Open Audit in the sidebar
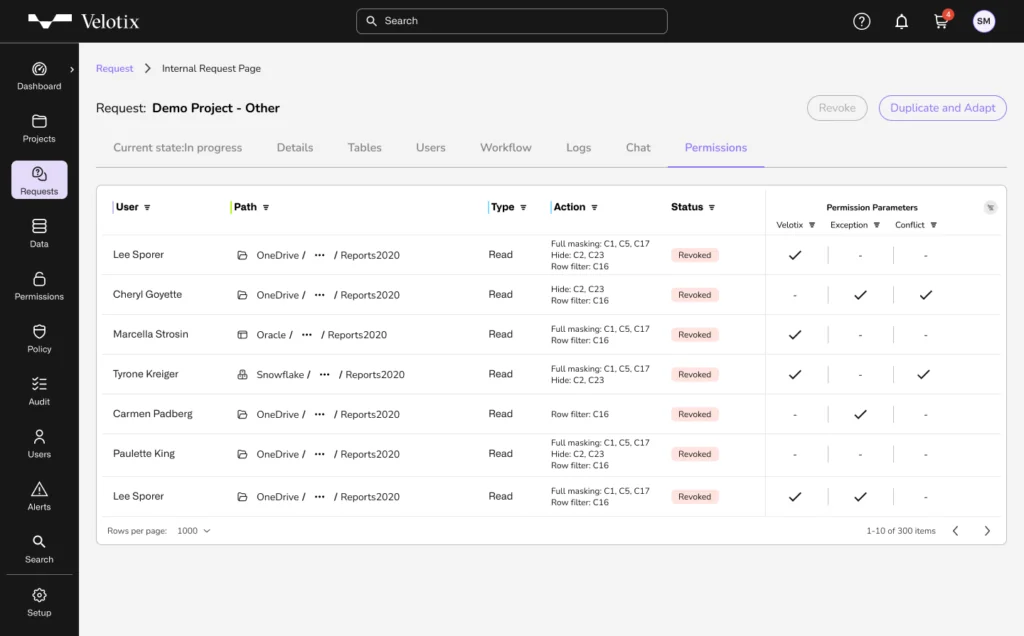1024x636 pixels. [x=39, y=391]
